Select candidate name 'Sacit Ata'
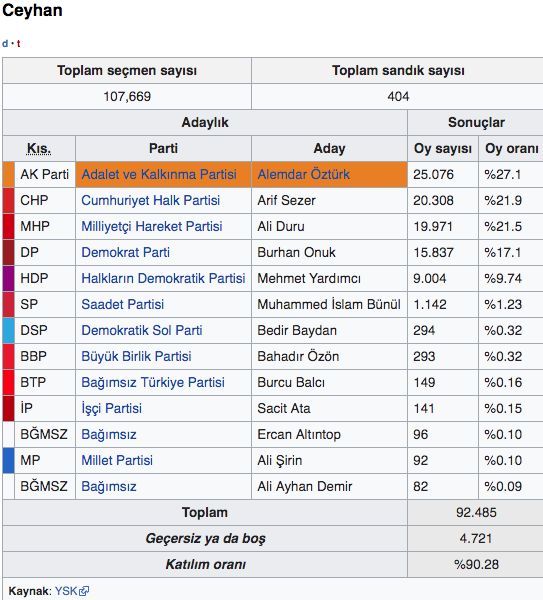The height and width of the screenshot is (600, 543). point(284,409)
